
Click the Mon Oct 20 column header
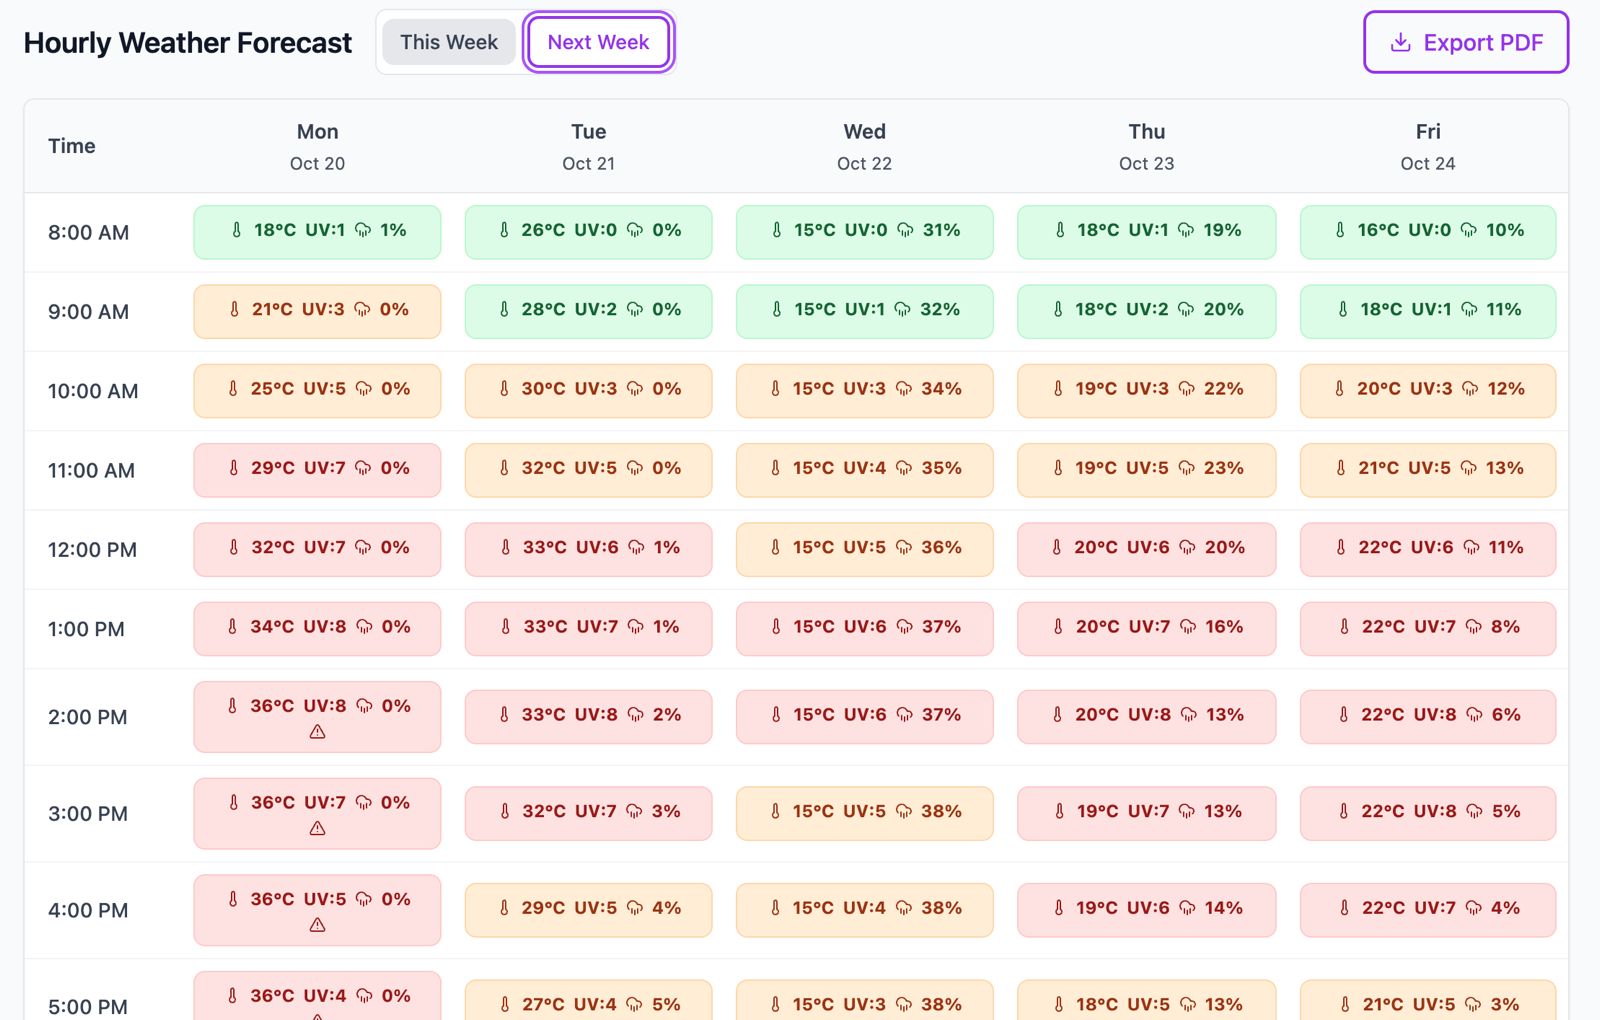pos(317,146)
